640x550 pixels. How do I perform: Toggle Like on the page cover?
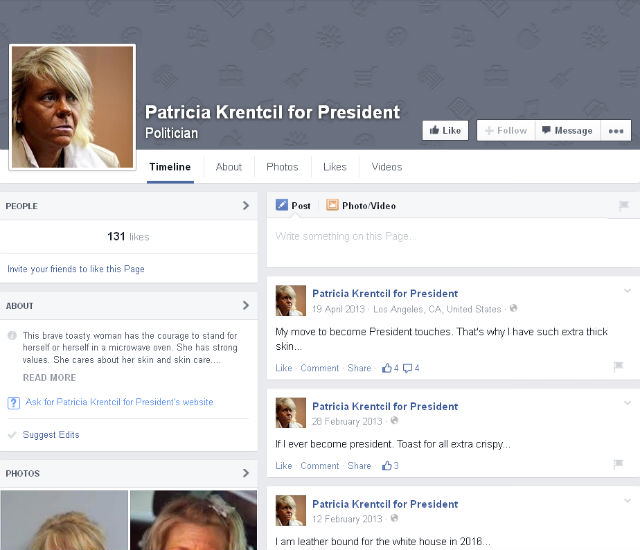click(x=444, y=131)
